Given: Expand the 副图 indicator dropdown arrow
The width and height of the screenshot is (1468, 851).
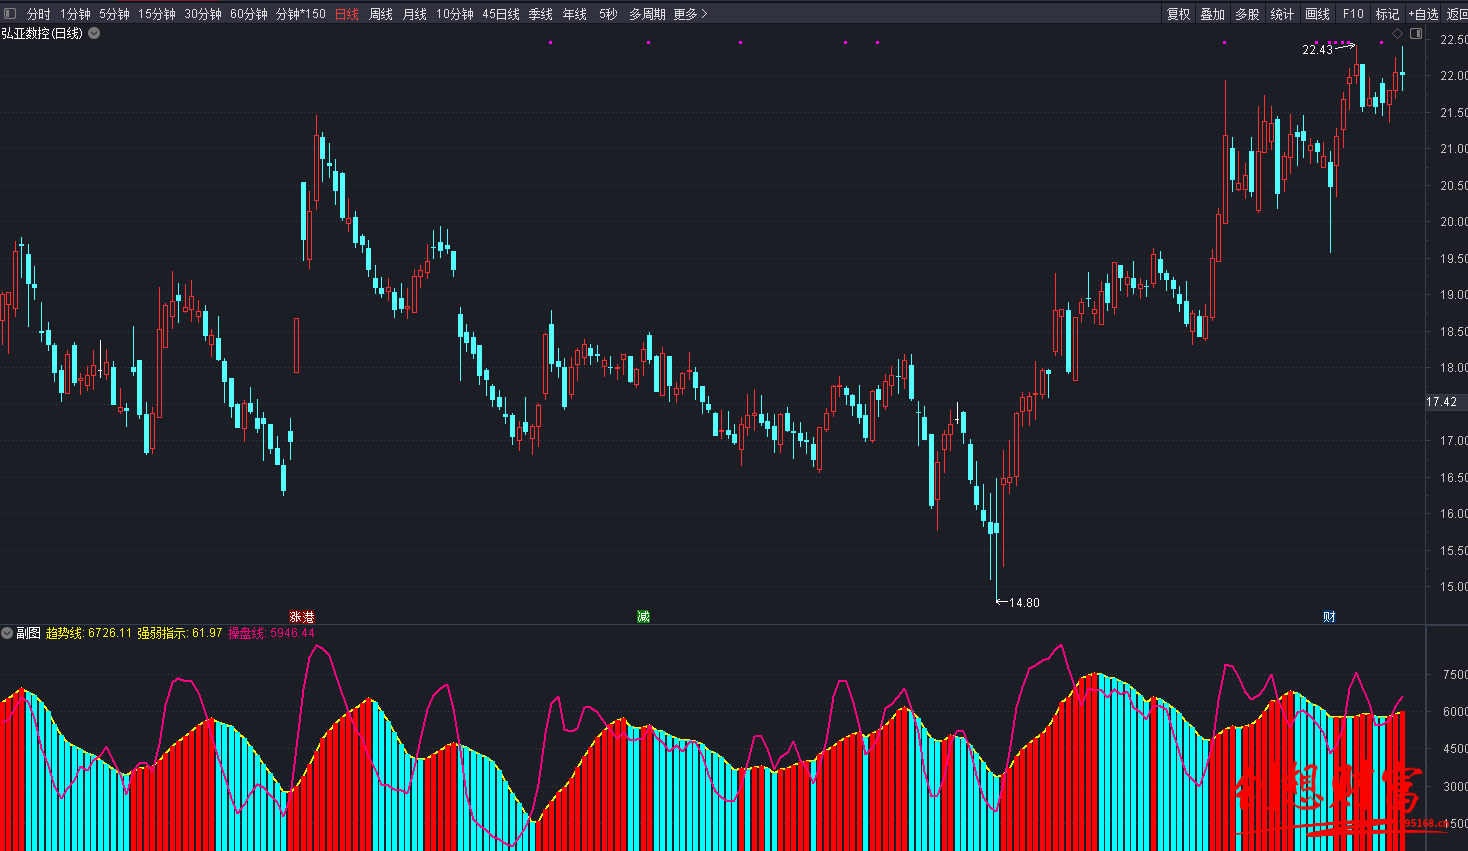Looking at the screenshot, I should [x=7, y=633].
